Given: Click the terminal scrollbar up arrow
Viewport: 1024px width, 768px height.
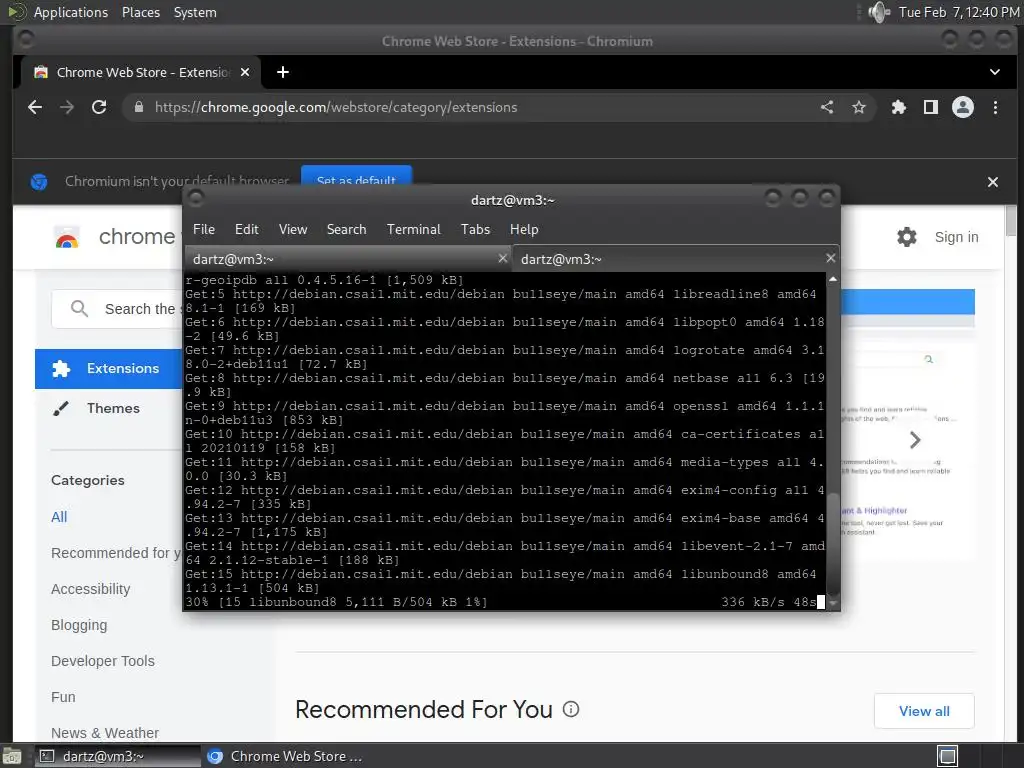Looking at the screenshot, I should [833, 279].
